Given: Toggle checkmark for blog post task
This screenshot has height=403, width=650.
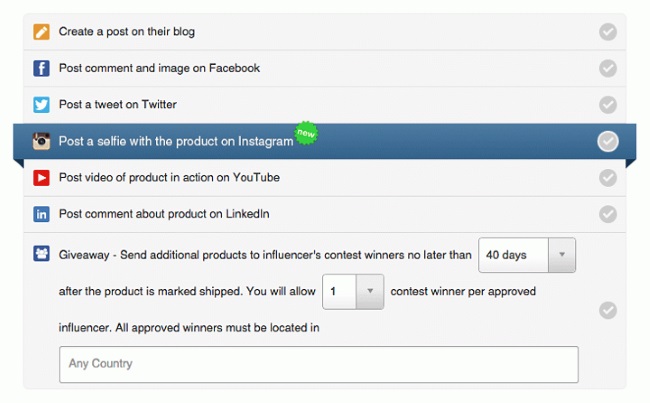Looking at the screenshot, I should [608, 32].
